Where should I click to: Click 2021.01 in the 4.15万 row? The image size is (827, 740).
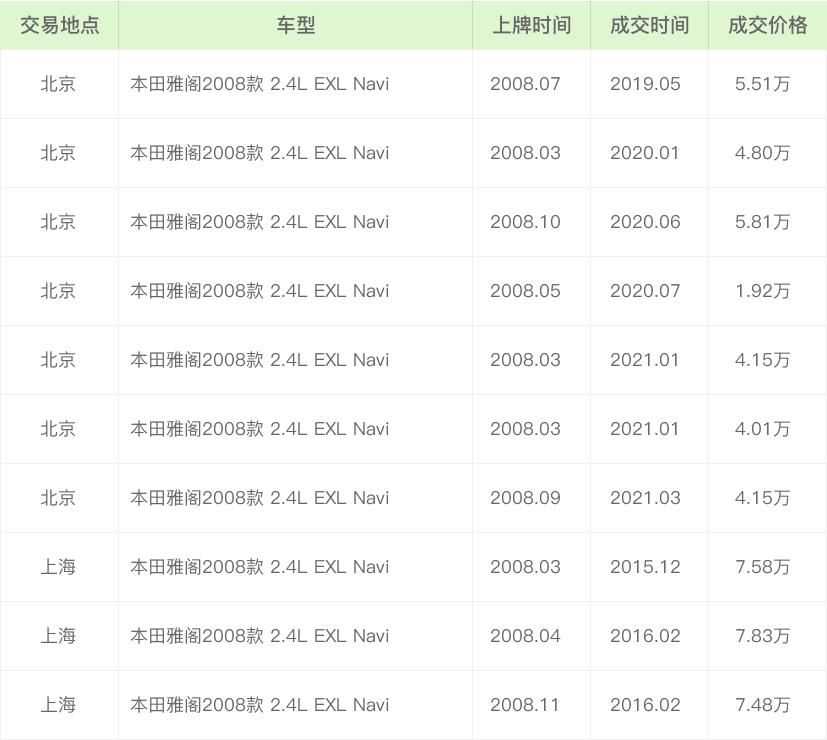pyautogui.click(x=645, y=360)
